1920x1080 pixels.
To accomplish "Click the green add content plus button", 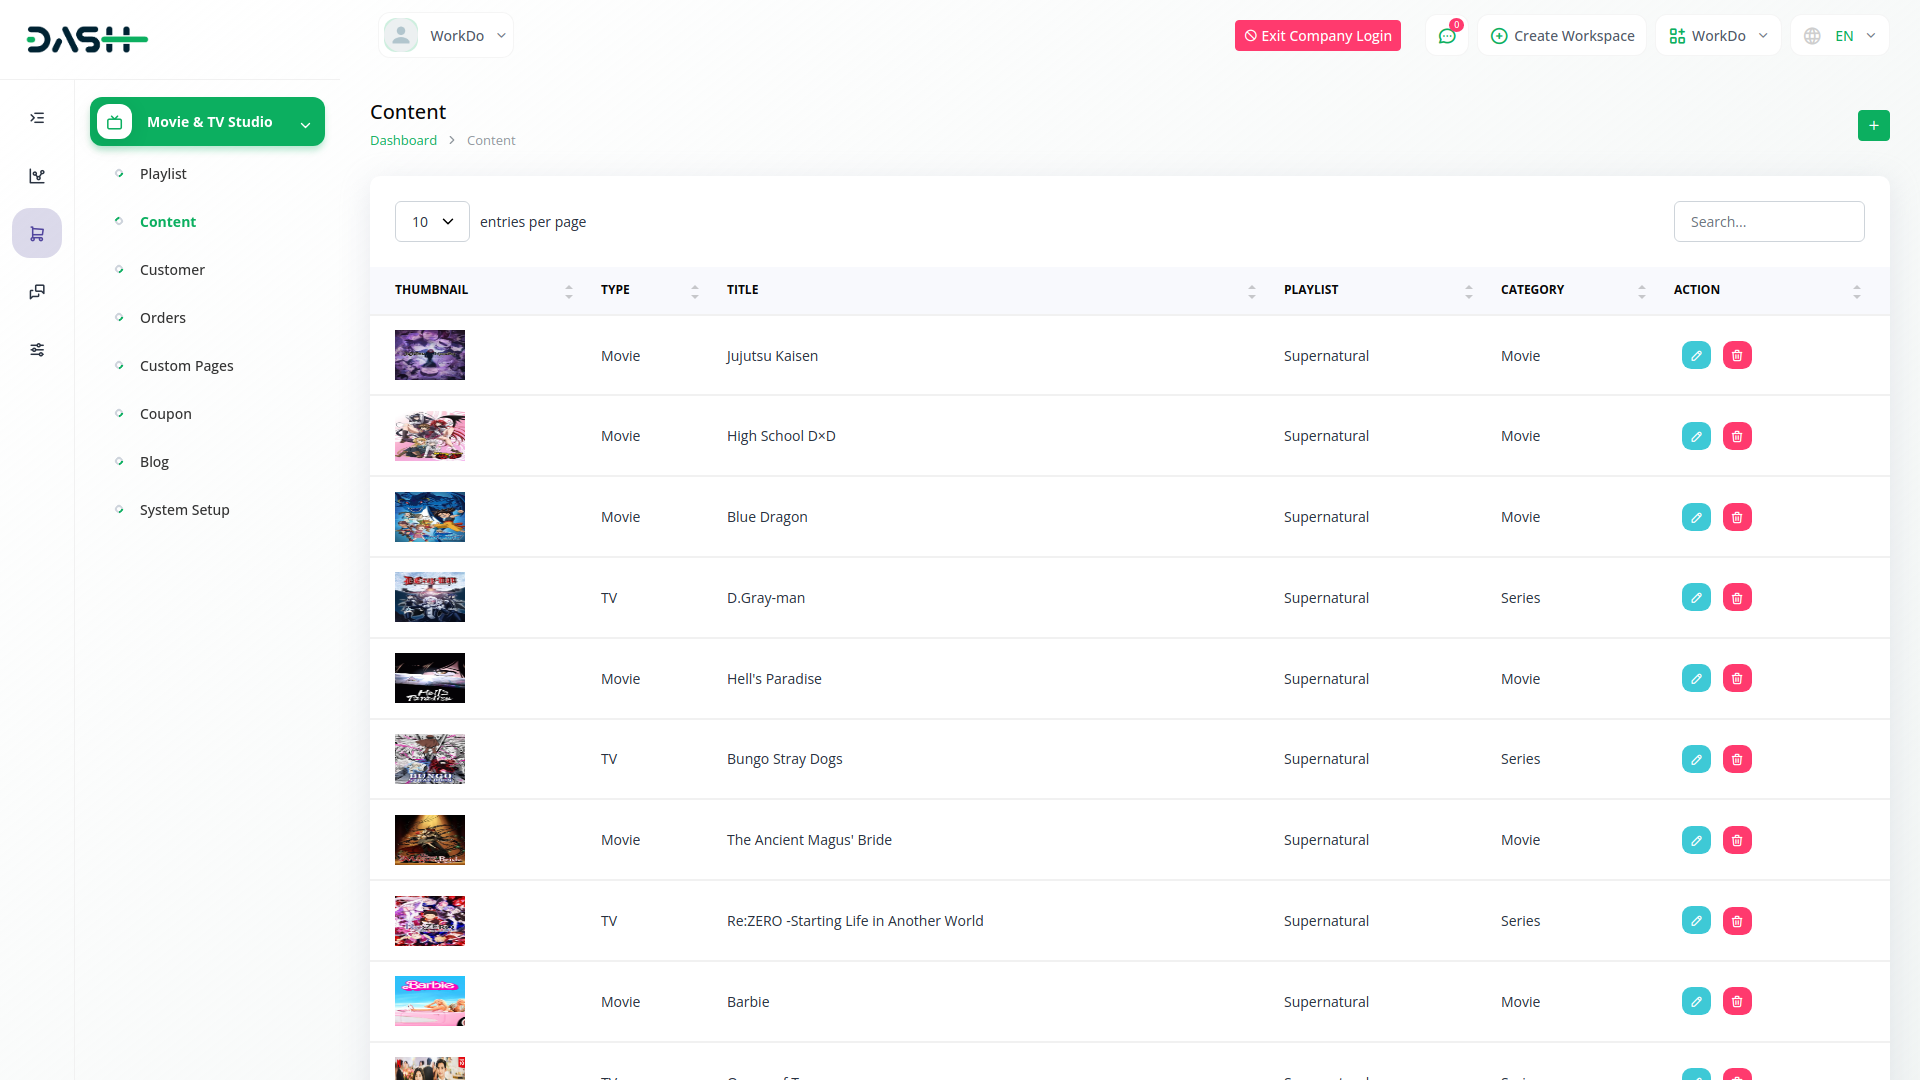I will click(1873, 125).
